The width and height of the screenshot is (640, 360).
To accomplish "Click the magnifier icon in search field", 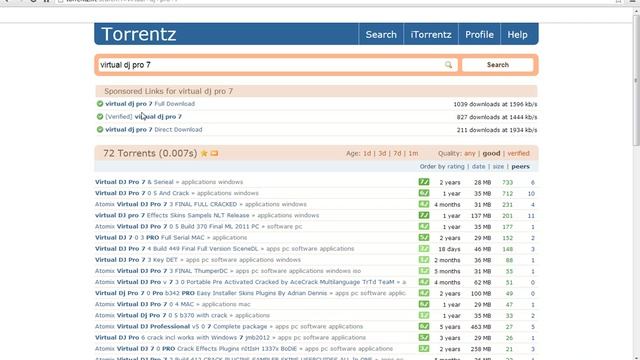I will (x=448, y=65).
